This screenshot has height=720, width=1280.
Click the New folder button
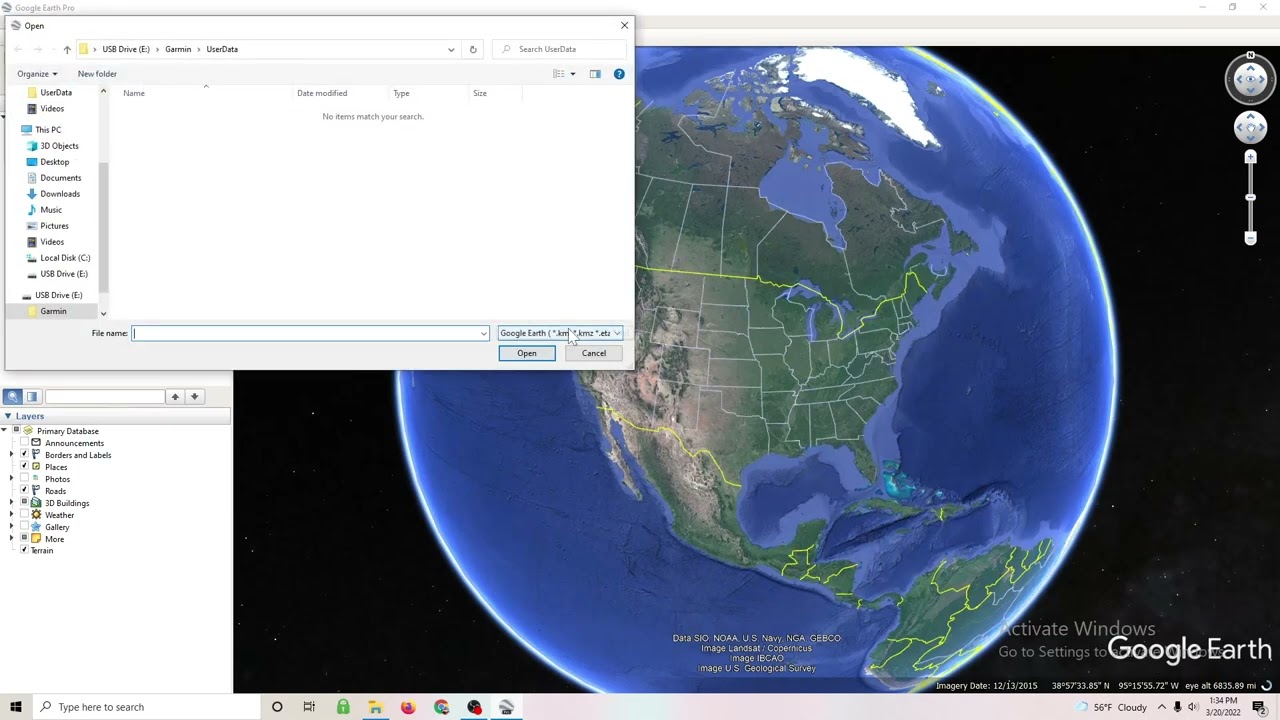point(97,74)
